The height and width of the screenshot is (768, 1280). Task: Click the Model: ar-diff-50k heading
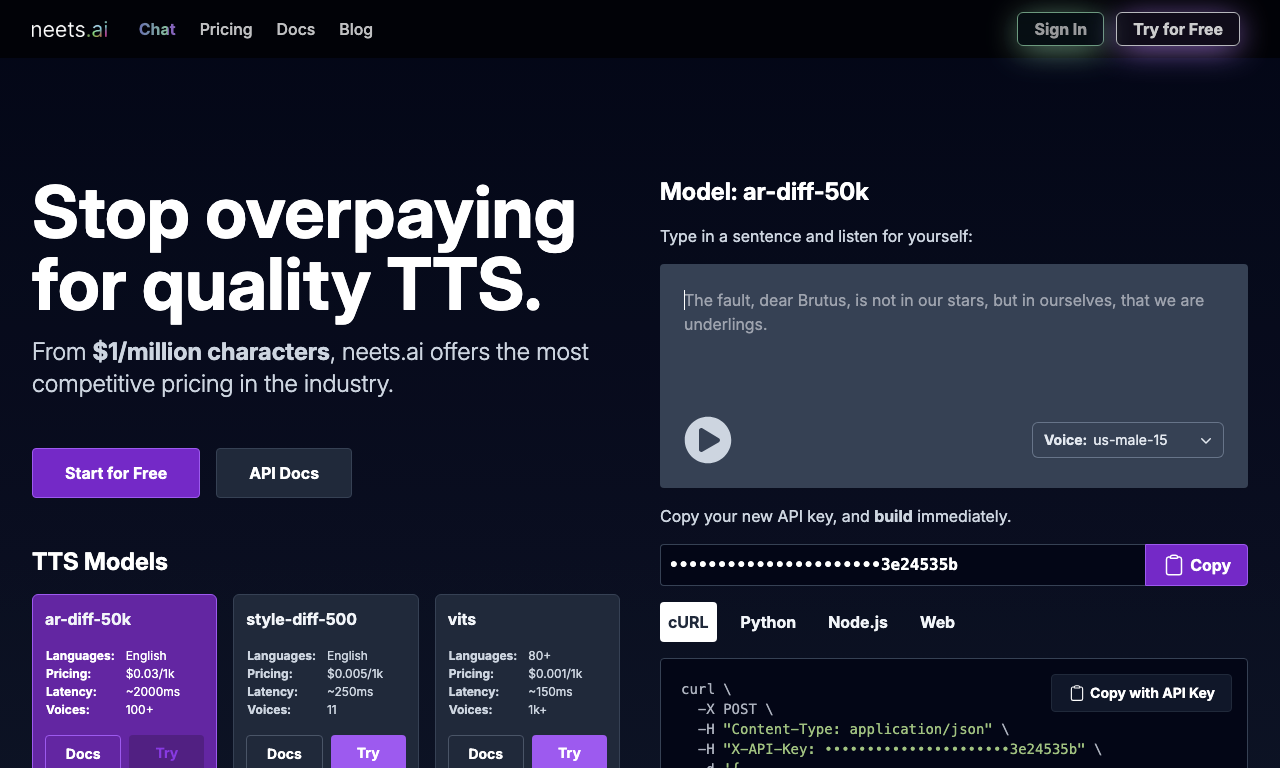tap(764, 192)
